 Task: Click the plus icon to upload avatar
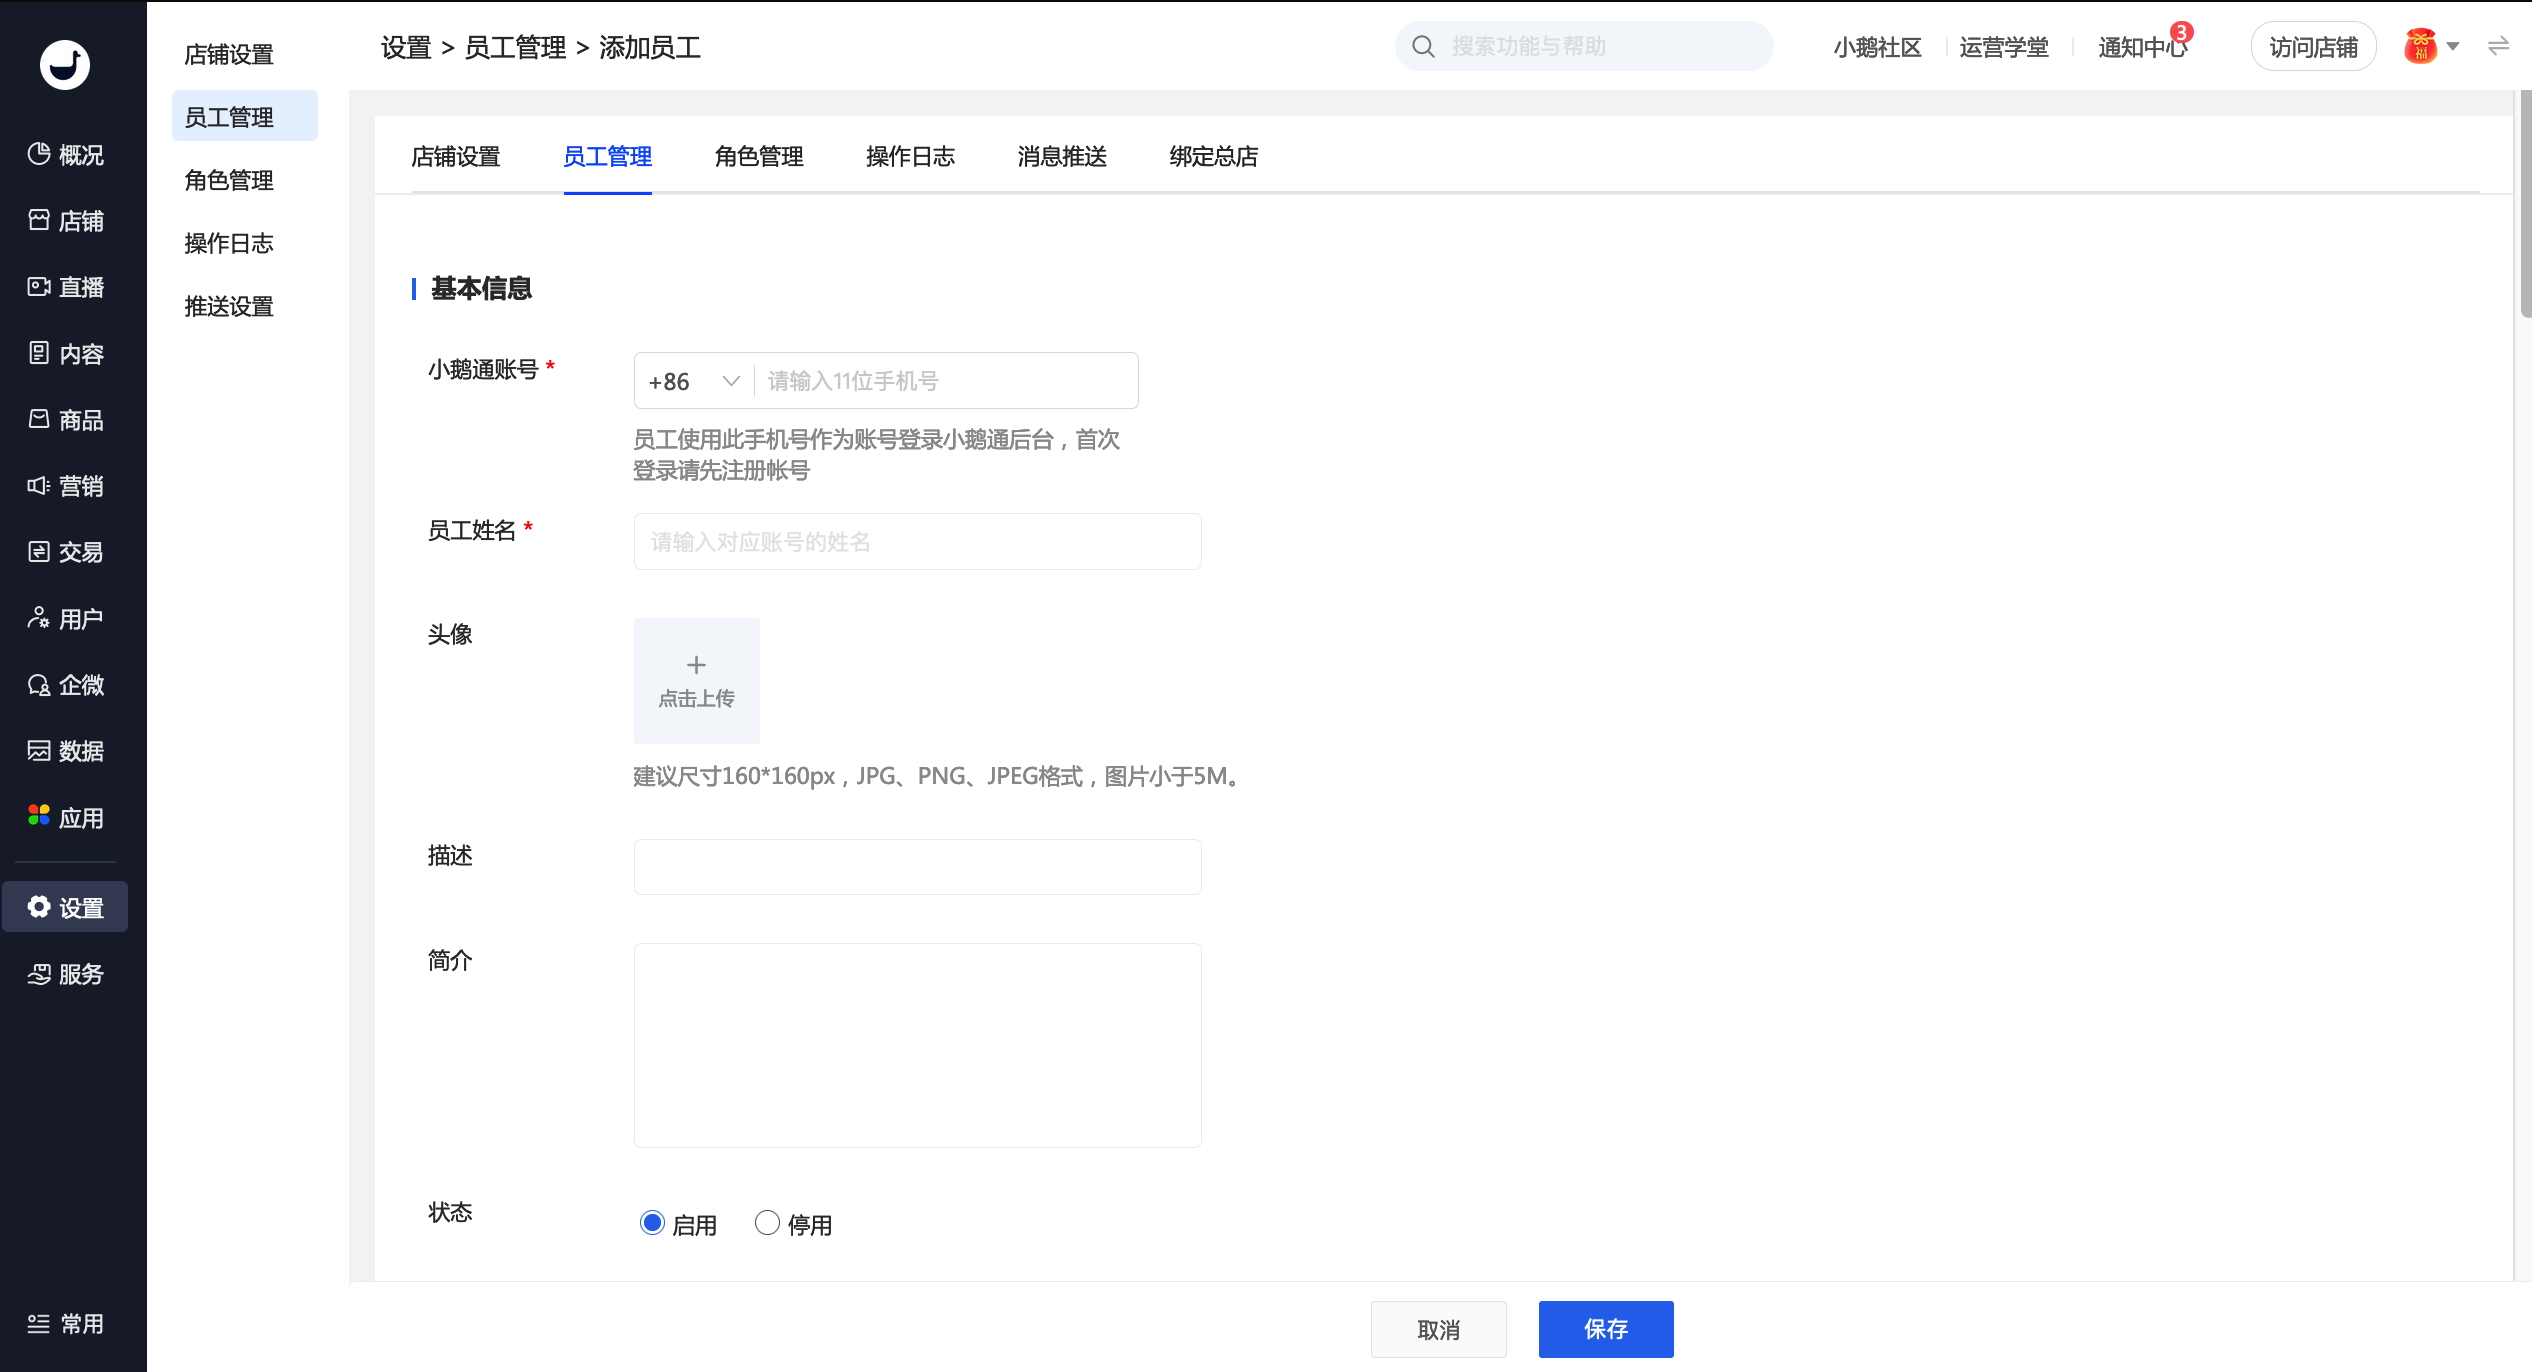(696, 665)
